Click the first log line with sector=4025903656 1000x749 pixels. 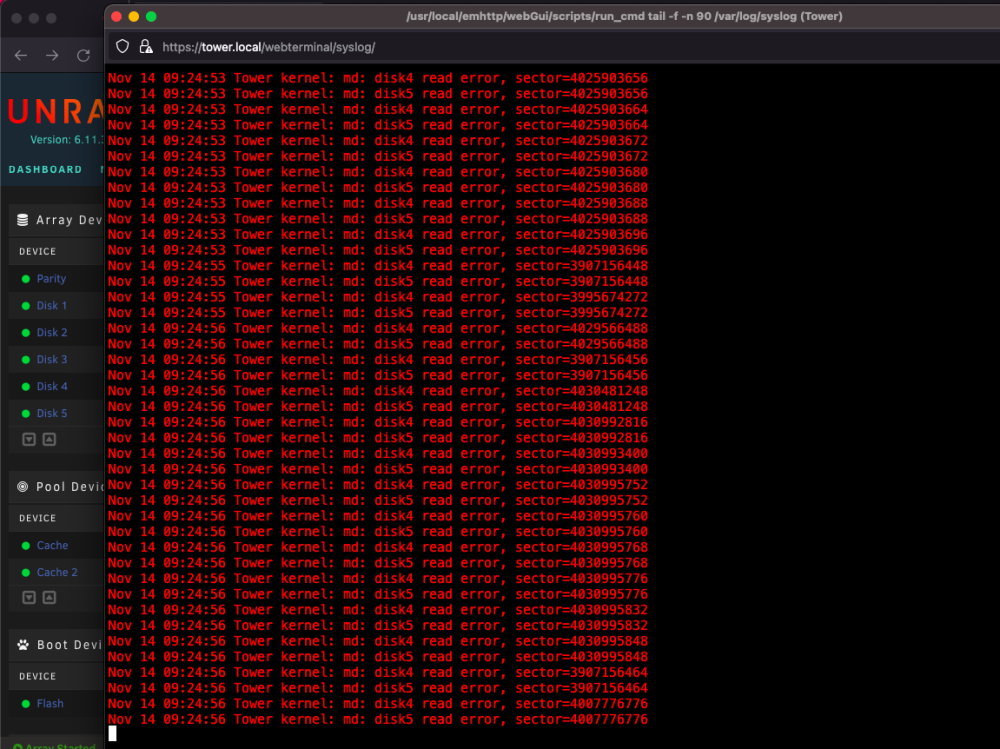pyautogui.click(x=378, y=78)
